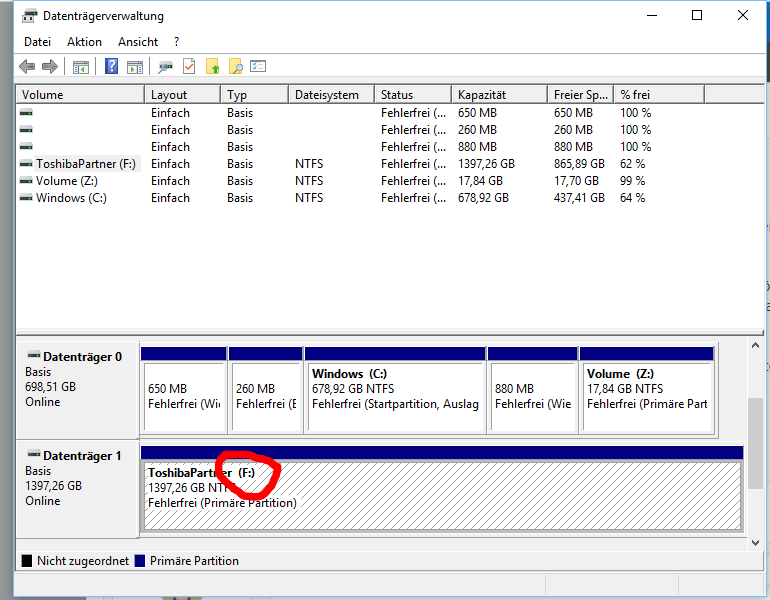Click the drive icon next to ToshibaPartner (F:)

tap(26, 164)
